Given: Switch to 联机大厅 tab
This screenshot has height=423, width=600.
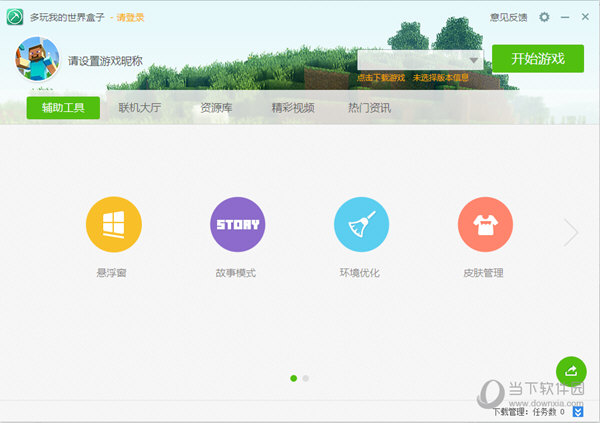Looking at the screenshot, I should (140, 108).
